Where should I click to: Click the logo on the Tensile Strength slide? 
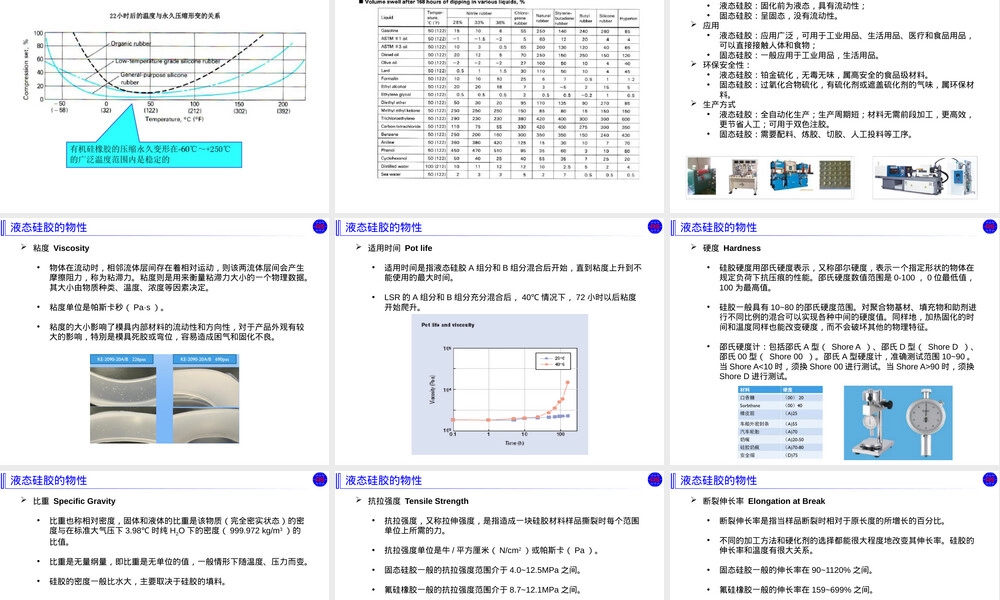654,479
